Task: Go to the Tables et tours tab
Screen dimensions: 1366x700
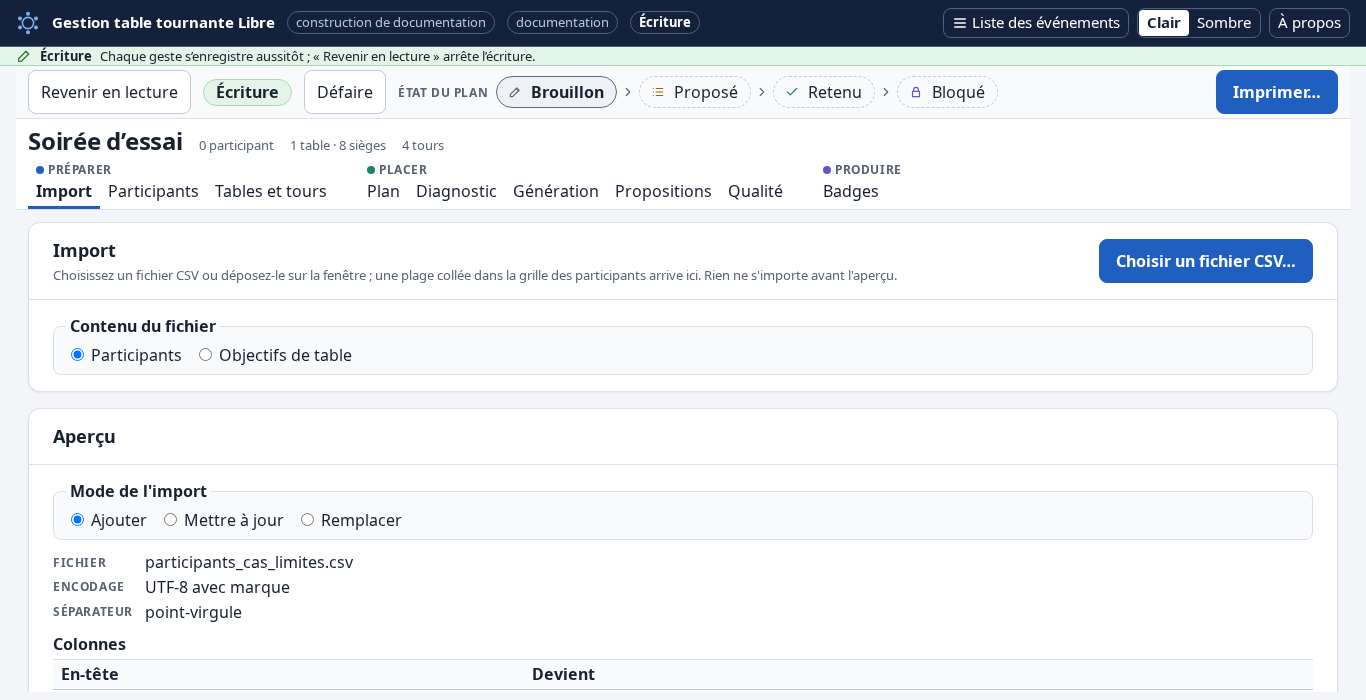Action: tap(271, 191)
